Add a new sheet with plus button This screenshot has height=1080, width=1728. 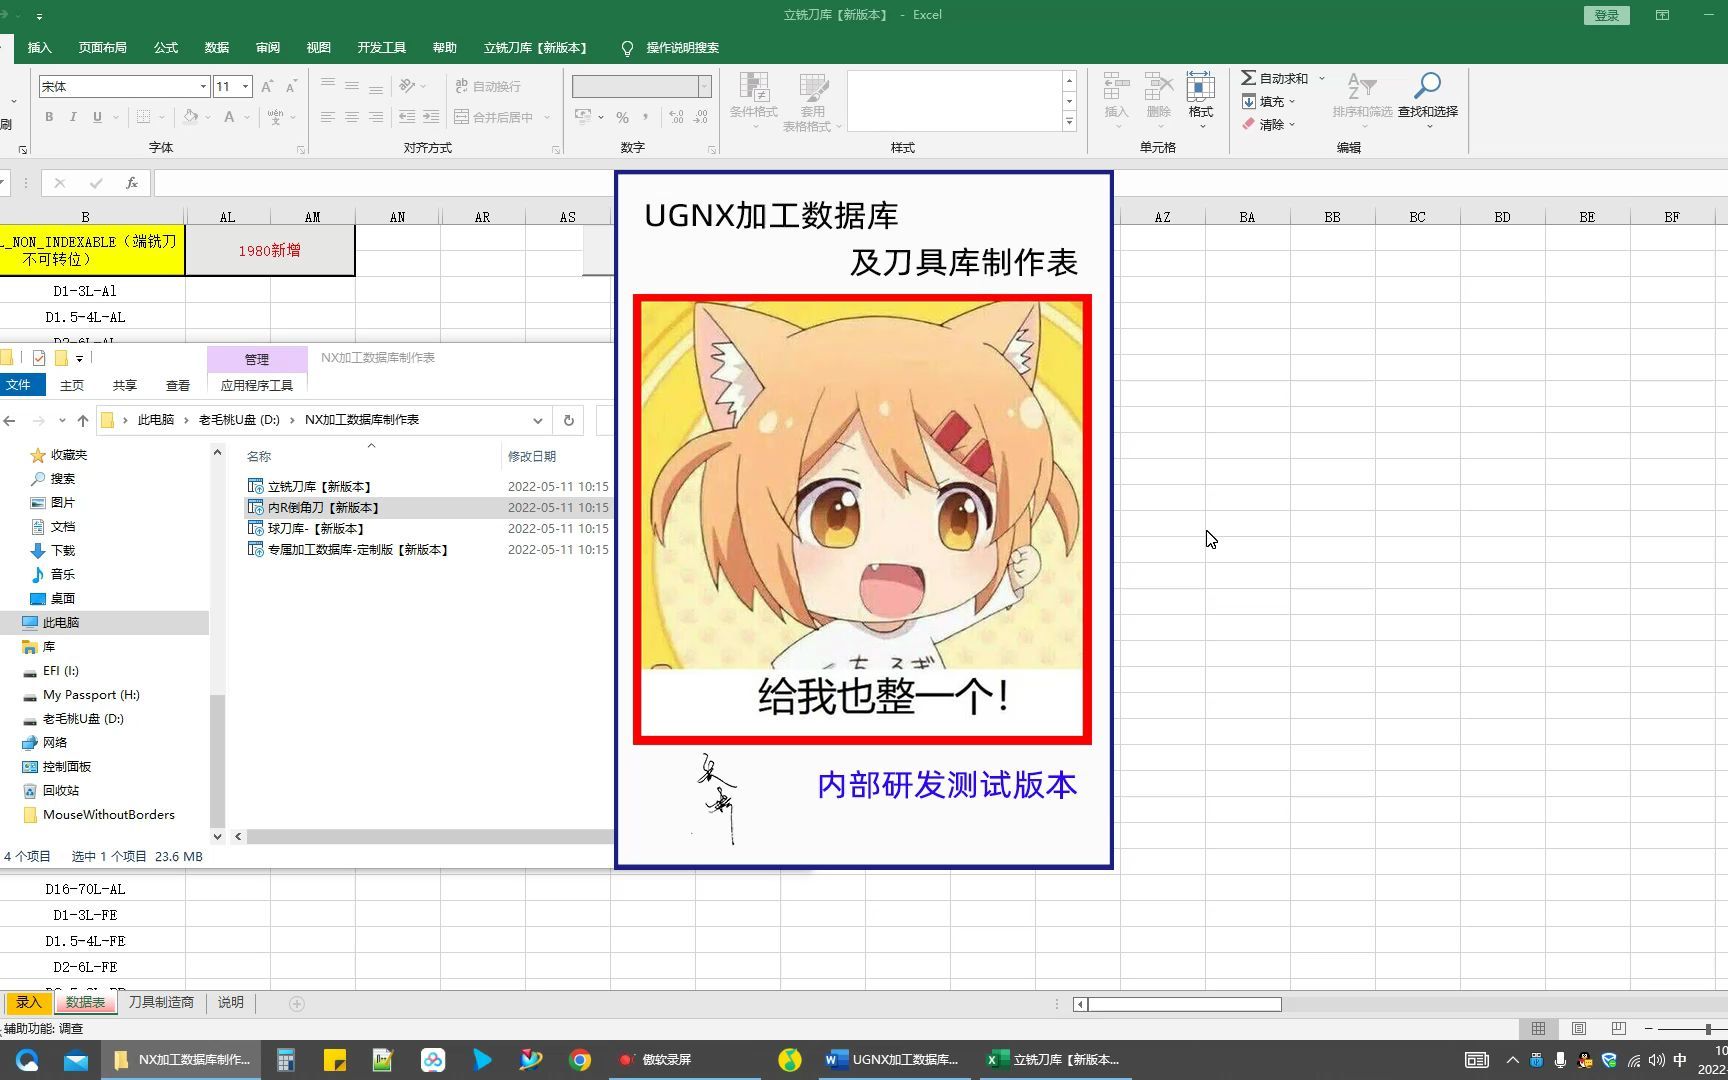297,1003
